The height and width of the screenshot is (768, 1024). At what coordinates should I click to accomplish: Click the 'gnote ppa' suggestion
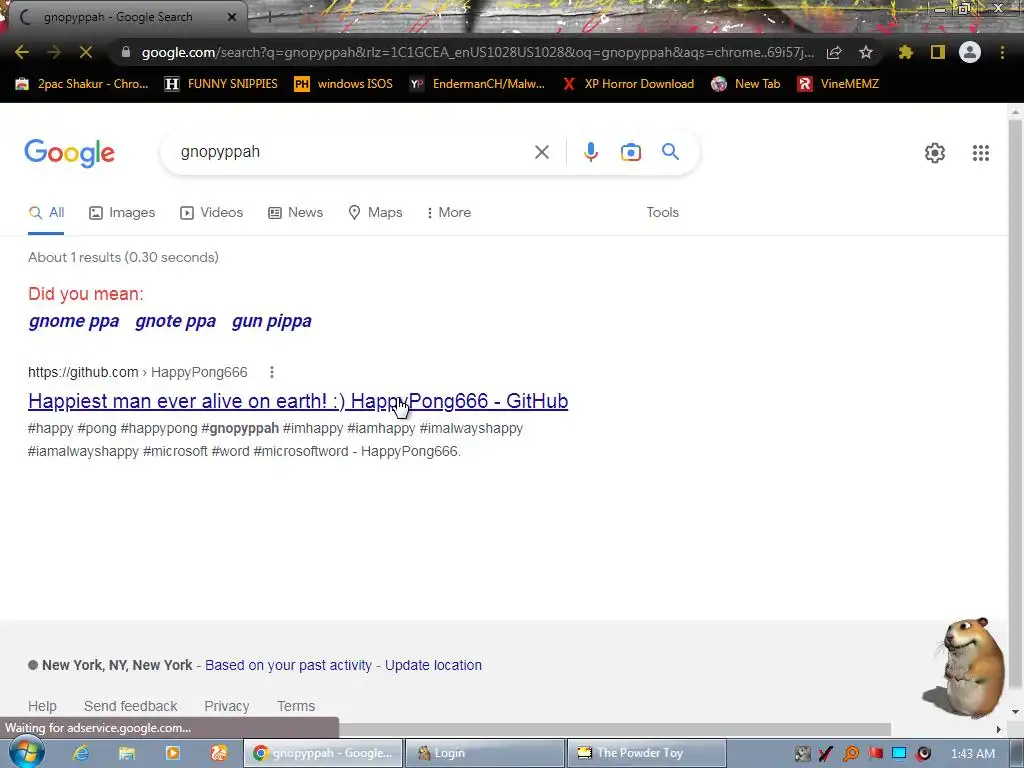click(175, 321)
